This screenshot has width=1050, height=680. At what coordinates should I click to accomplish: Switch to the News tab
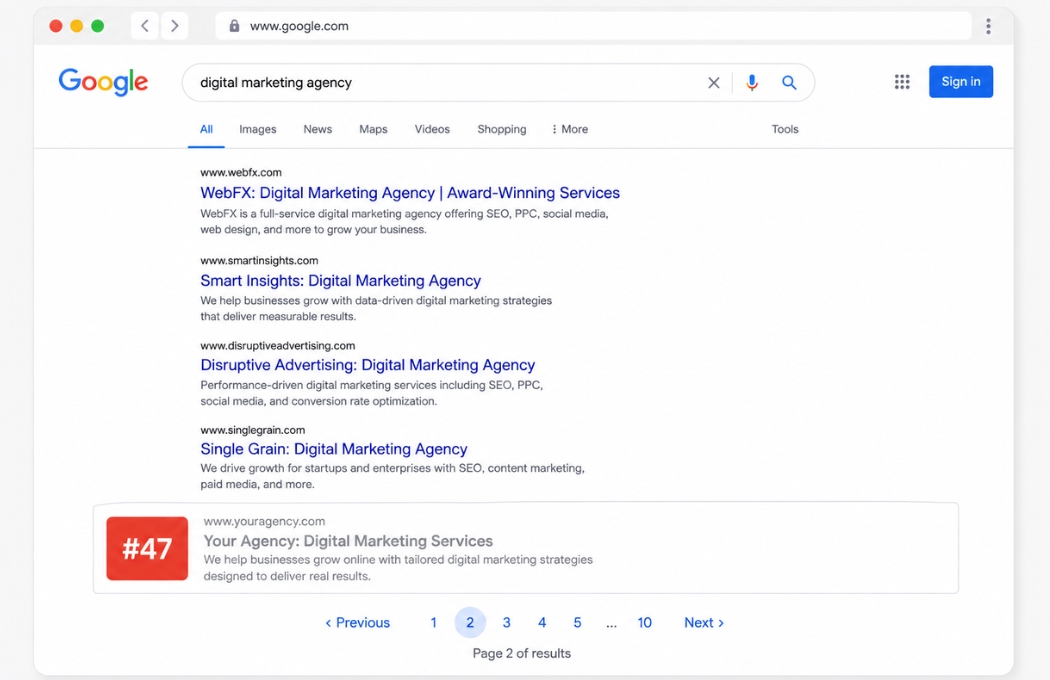point(317,129)
